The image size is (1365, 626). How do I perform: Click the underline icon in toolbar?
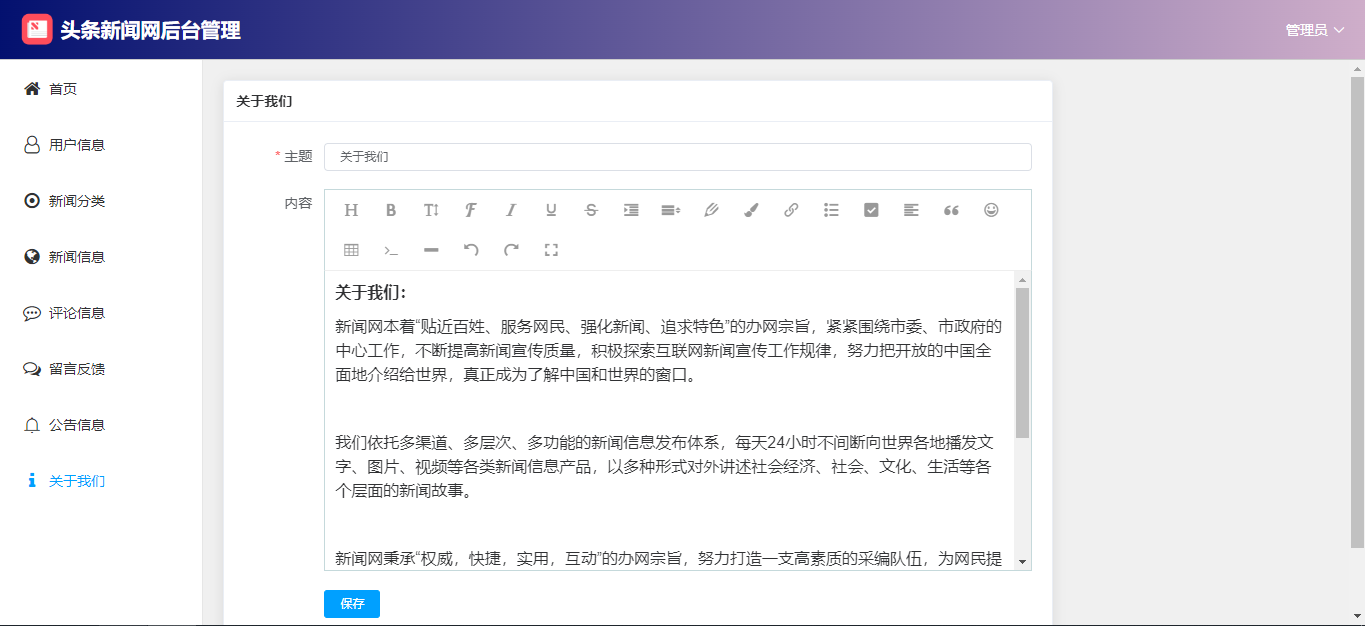(551, 210)
